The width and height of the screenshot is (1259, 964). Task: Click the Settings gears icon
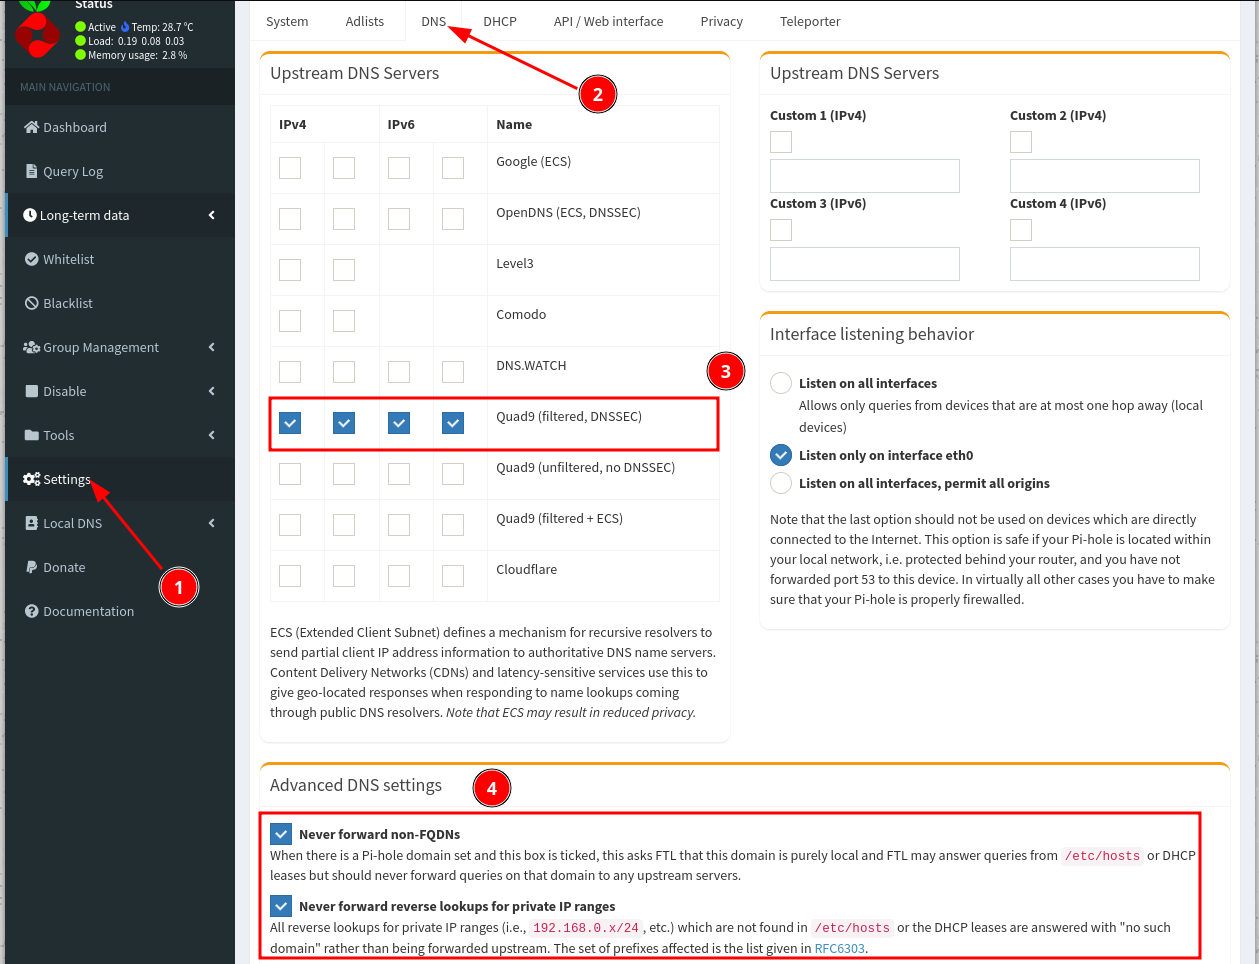pyautogui.click(x=32, y=479)
